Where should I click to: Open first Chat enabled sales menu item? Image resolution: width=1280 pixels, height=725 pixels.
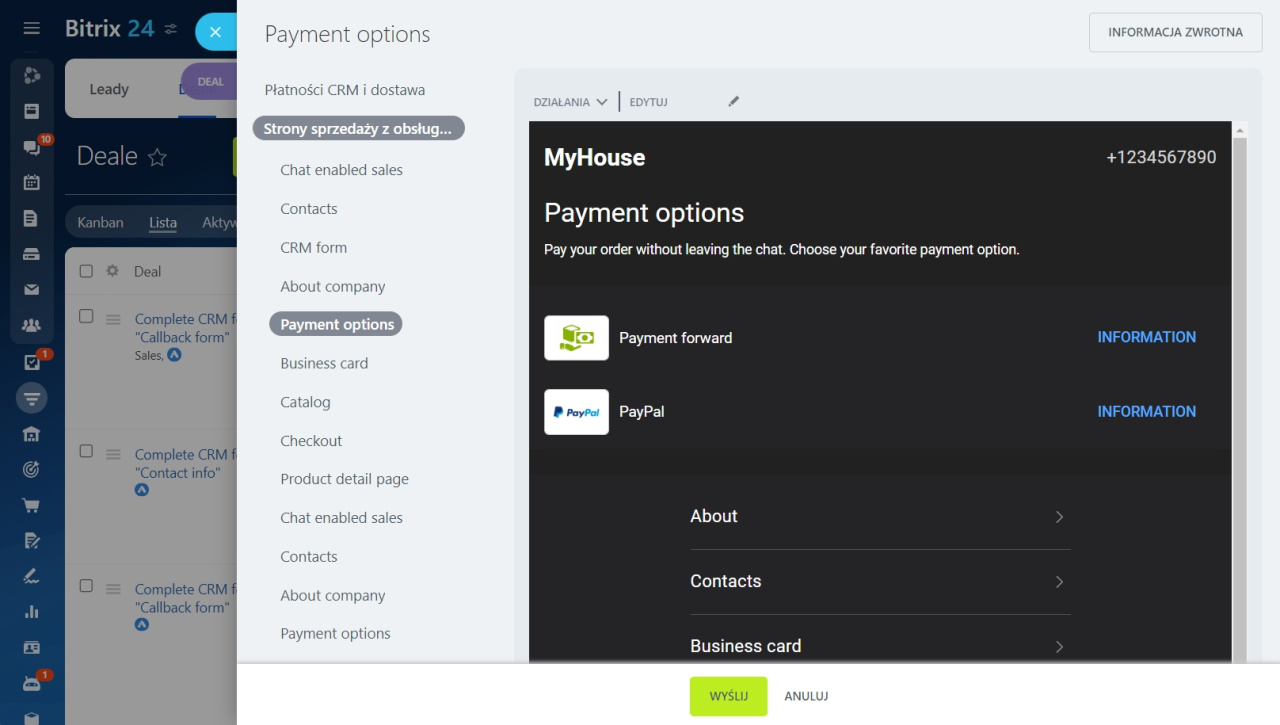[341, 170]
